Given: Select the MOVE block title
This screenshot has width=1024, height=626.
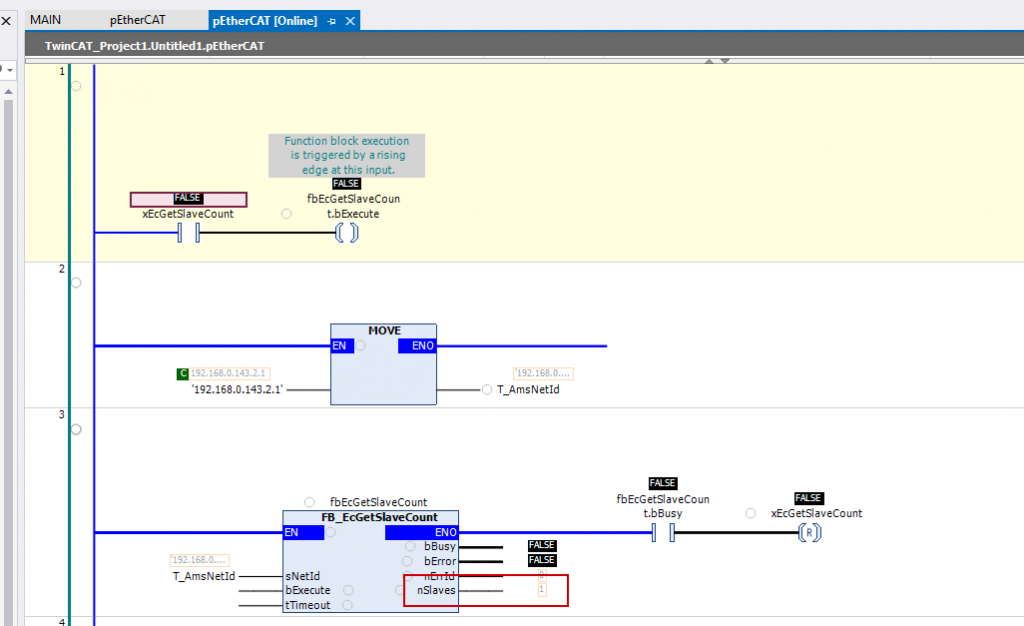Looking at the screenshot, I should point(384,330).
